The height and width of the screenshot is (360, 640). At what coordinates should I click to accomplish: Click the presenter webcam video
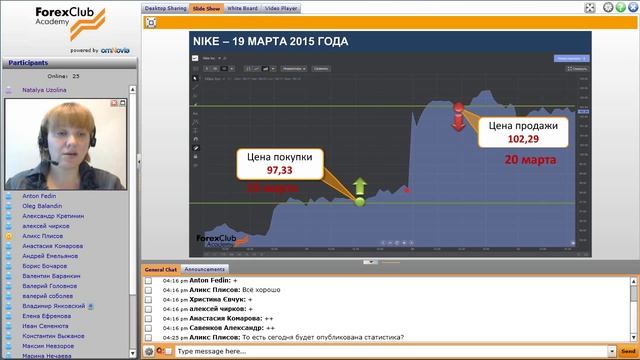(65, 144)
